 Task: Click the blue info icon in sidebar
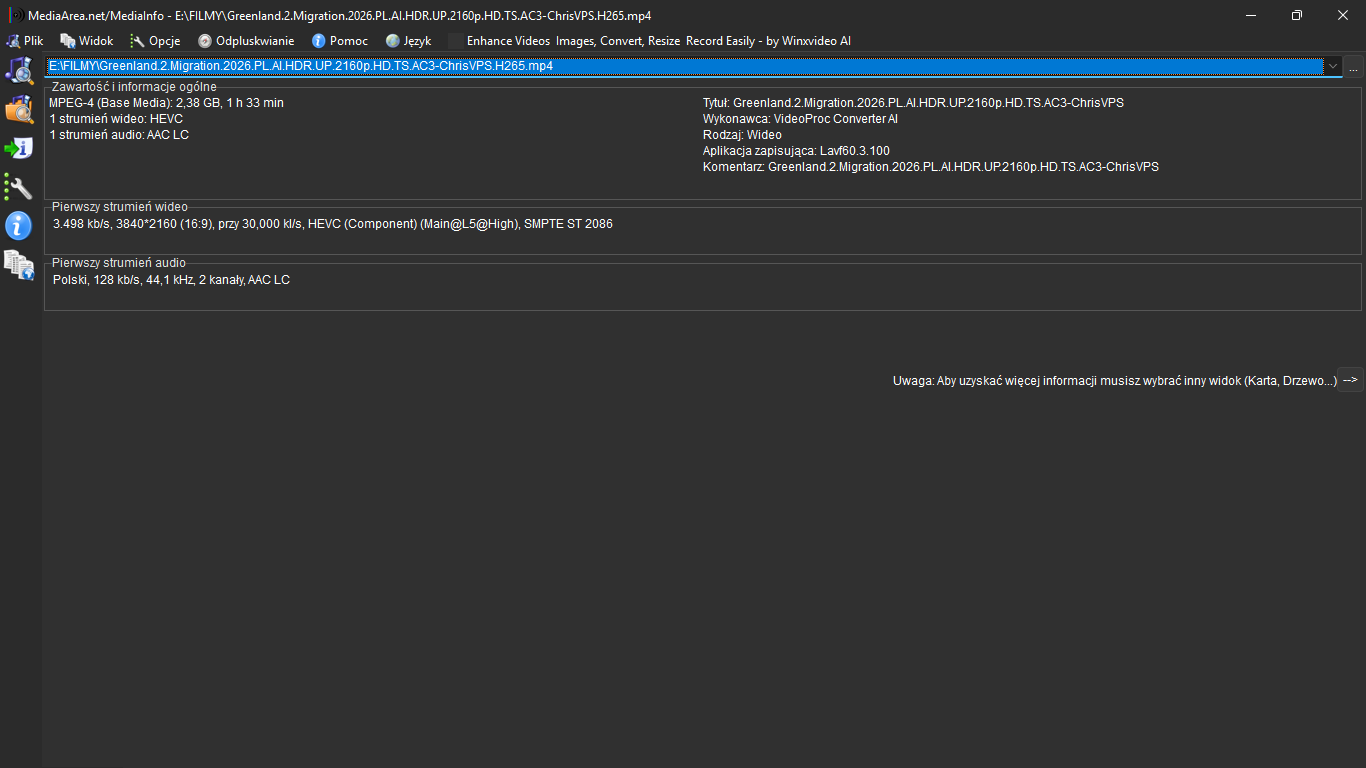[20, 225]
